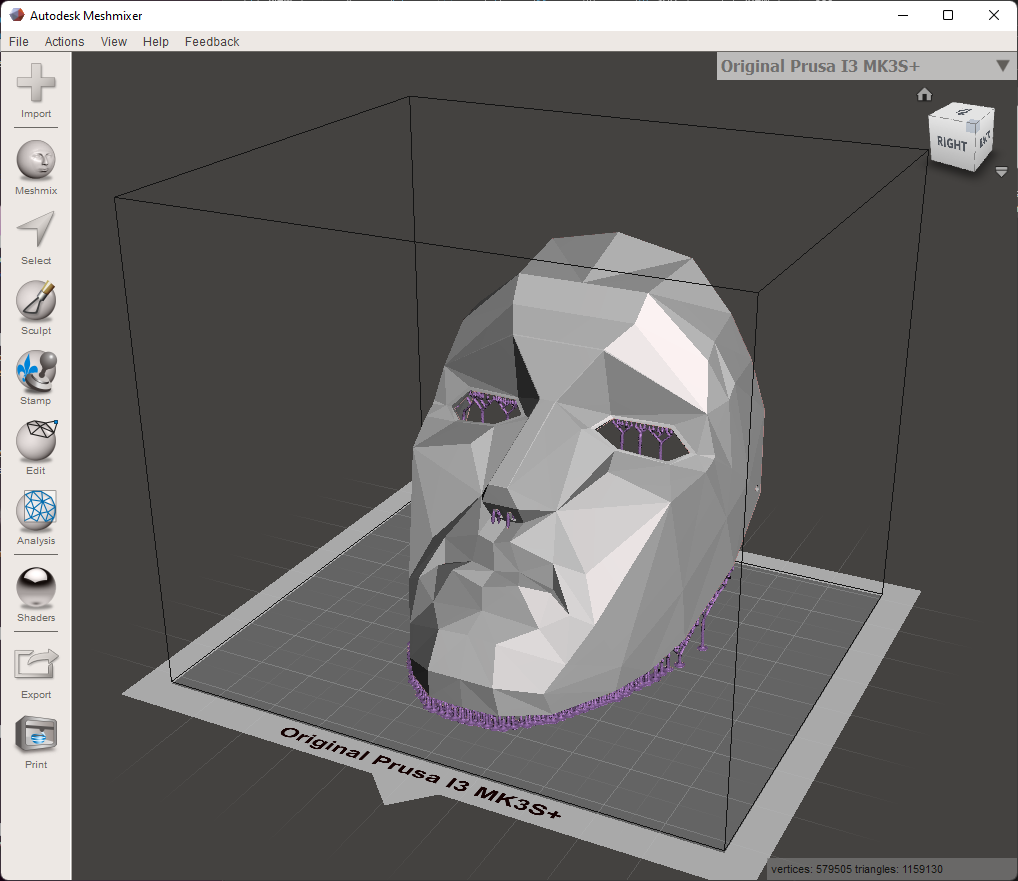Click the home view icon

924,94
